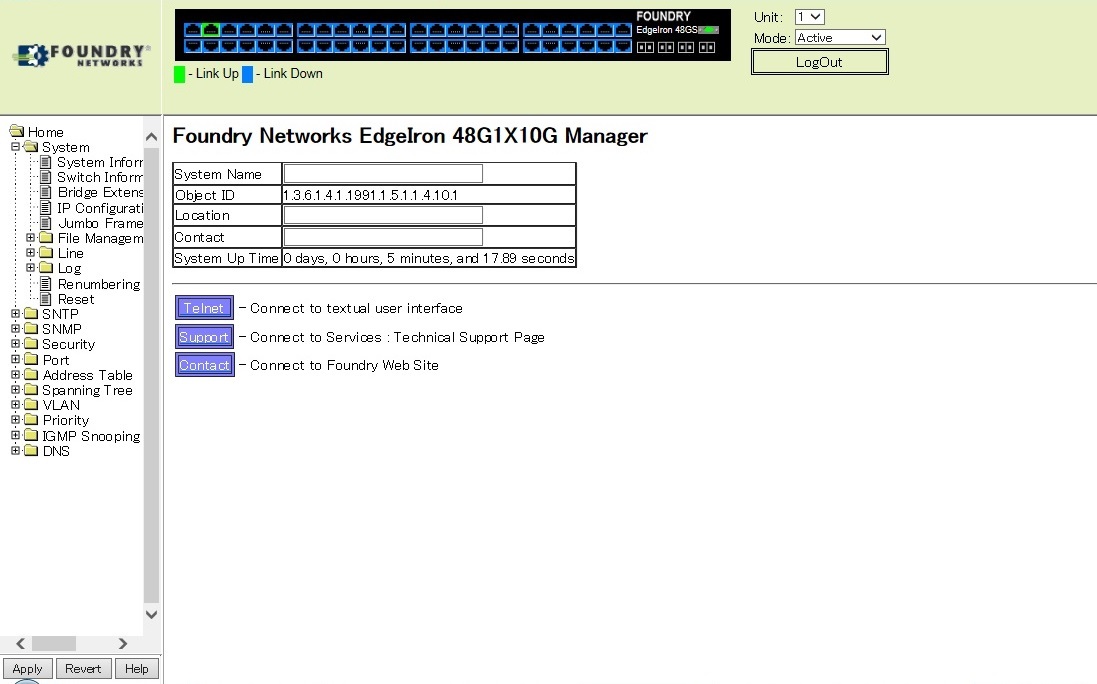Expand the SNMP tree node
Image resolution: width=1097 pixels, height=684 pixels.
click(x=15, y=329)
